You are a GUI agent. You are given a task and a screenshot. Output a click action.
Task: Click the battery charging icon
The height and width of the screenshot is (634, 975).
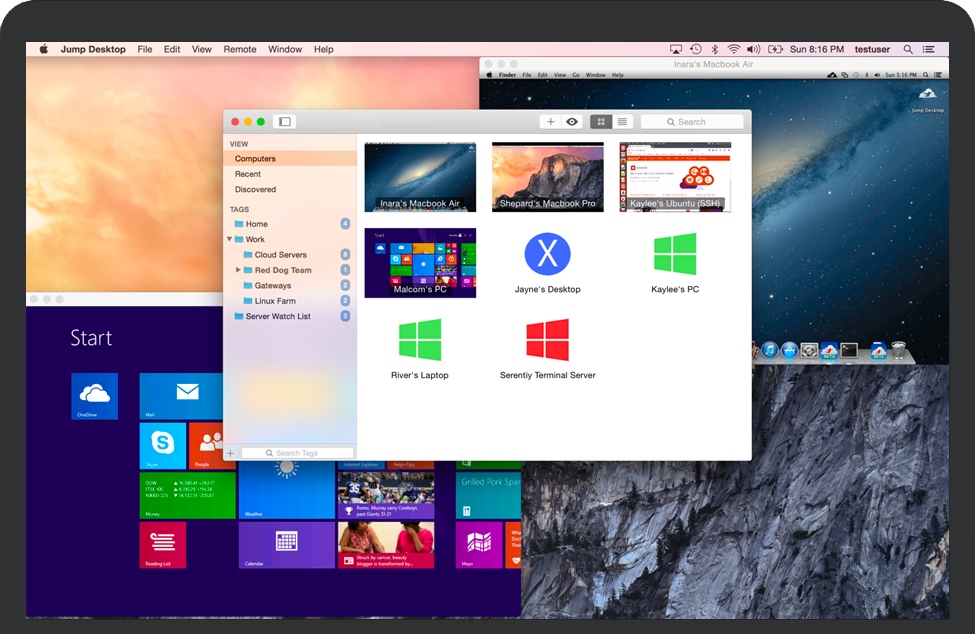(x=775, y=49)
